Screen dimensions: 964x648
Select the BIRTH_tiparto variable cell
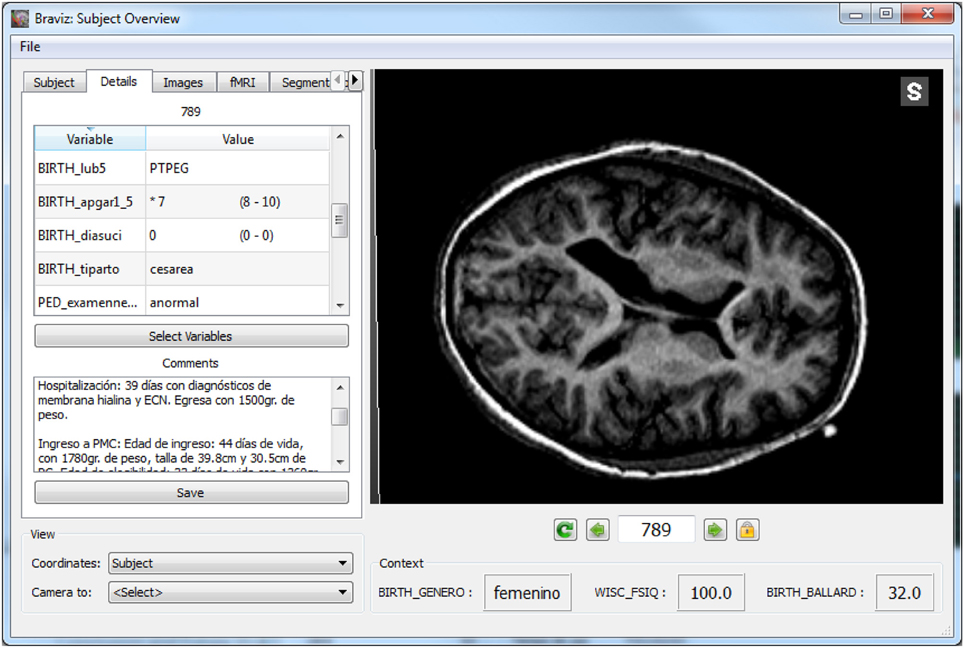(x=90, y=269)
